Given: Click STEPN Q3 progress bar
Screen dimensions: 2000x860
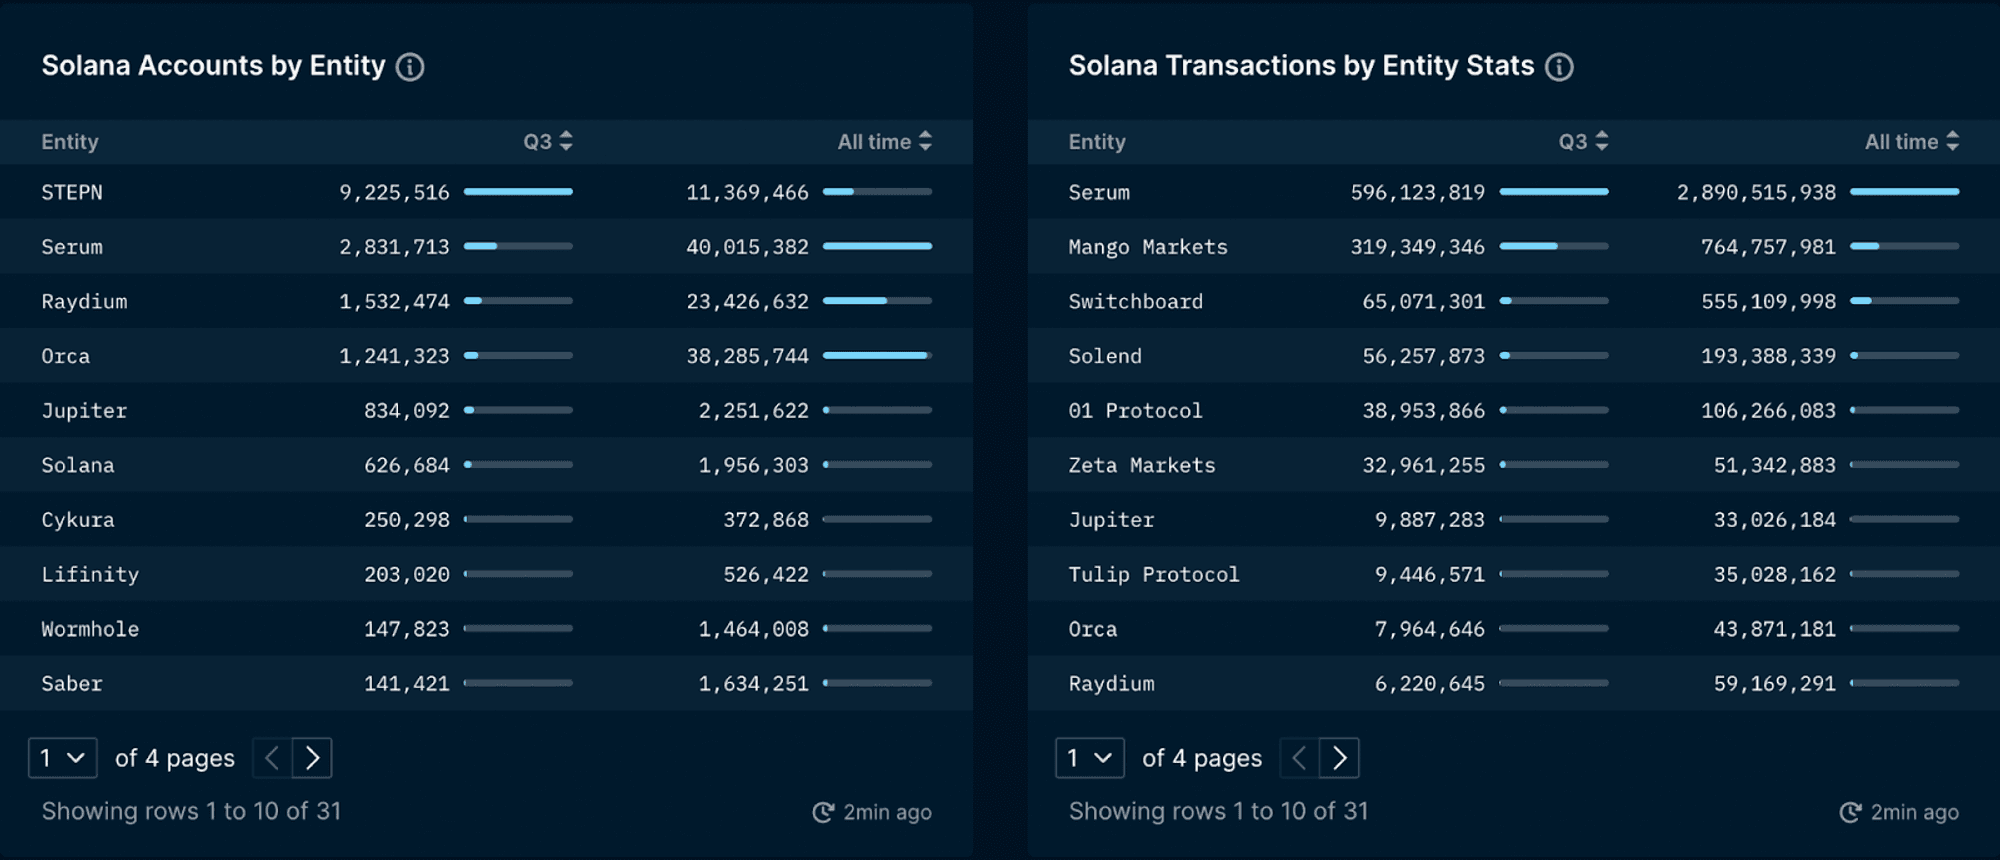Looking at the screenshot, I should pos(518,191).
